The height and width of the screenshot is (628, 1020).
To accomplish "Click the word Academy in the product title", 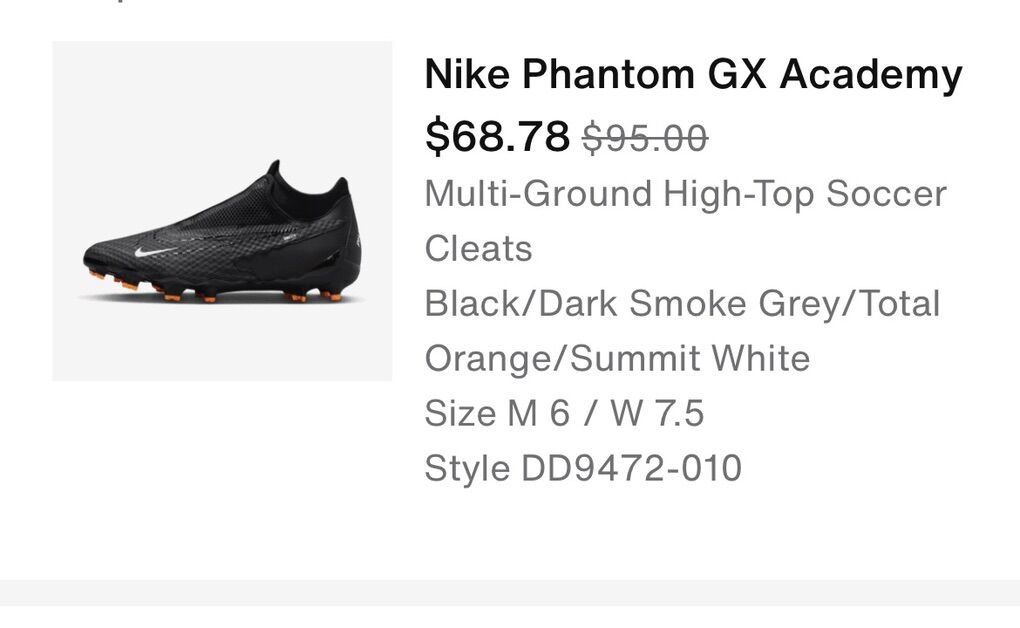I will (x=871, y=74).
